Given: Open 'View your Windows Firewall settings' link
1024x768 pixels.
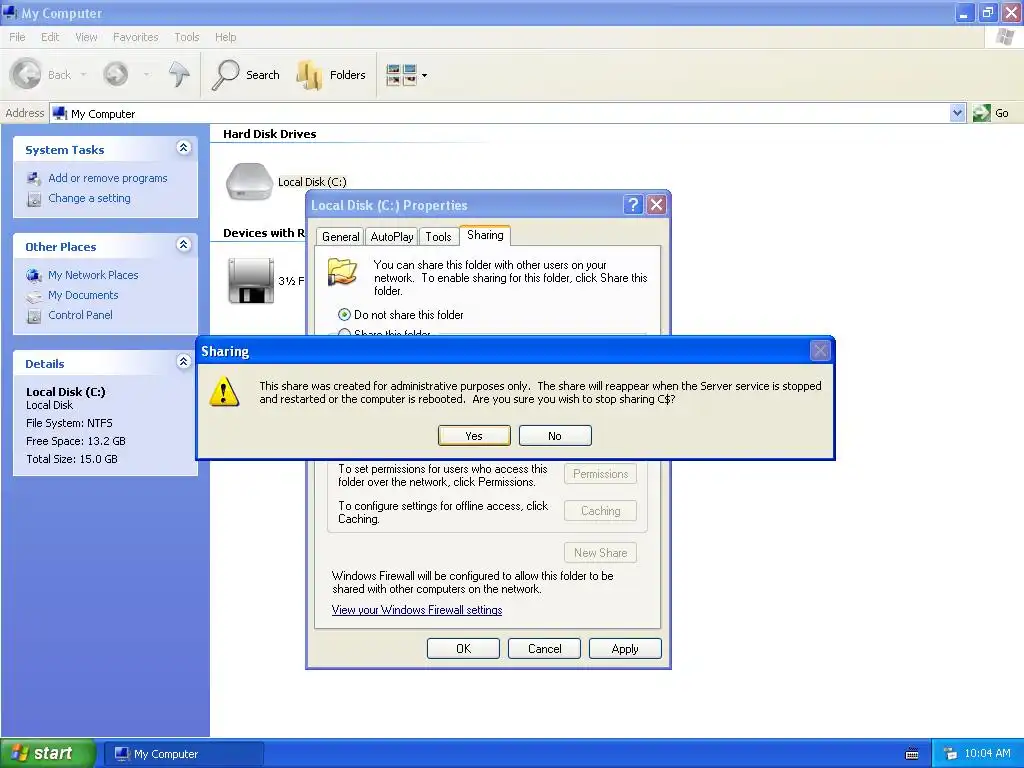Looking at the screenshot, I should coord(417,610).
